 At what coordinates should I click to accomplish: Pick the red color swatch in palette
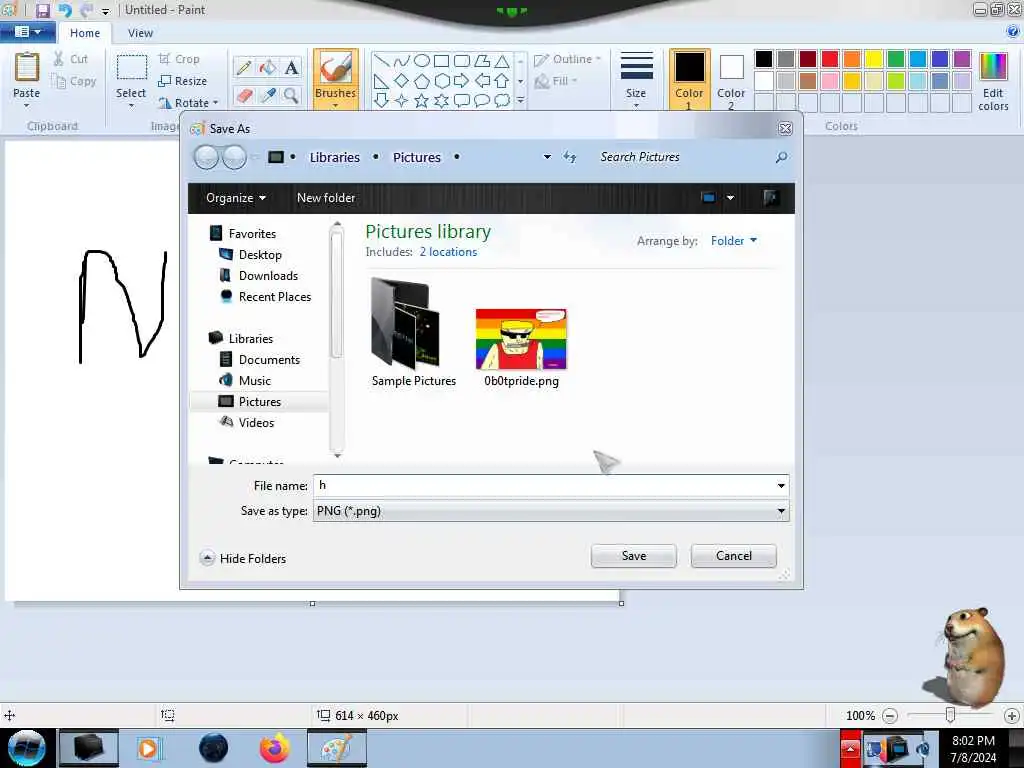pyautogui.click(x=829, y=59)
